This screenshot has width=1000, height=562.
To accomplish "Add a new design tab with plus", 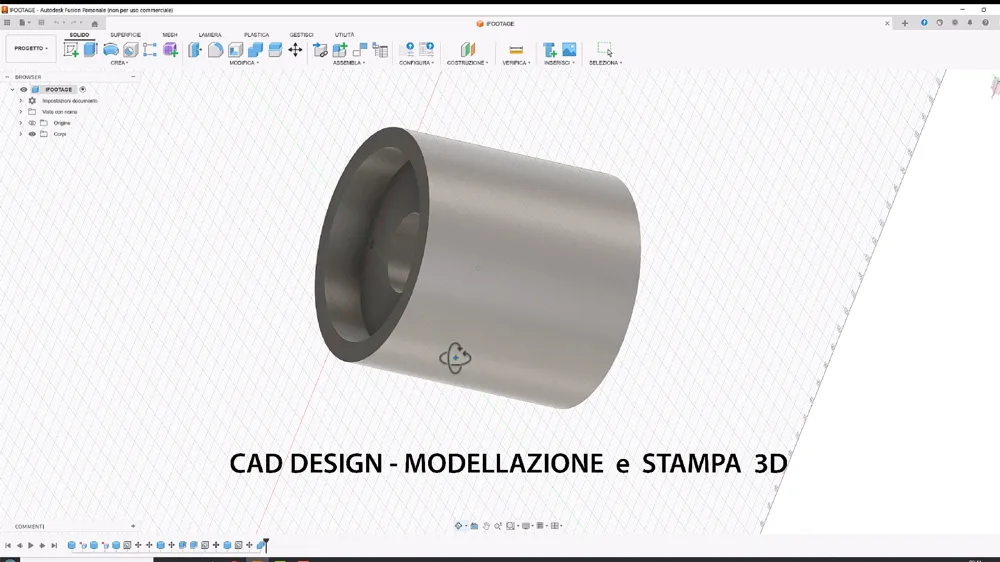I will click(904, 23).
